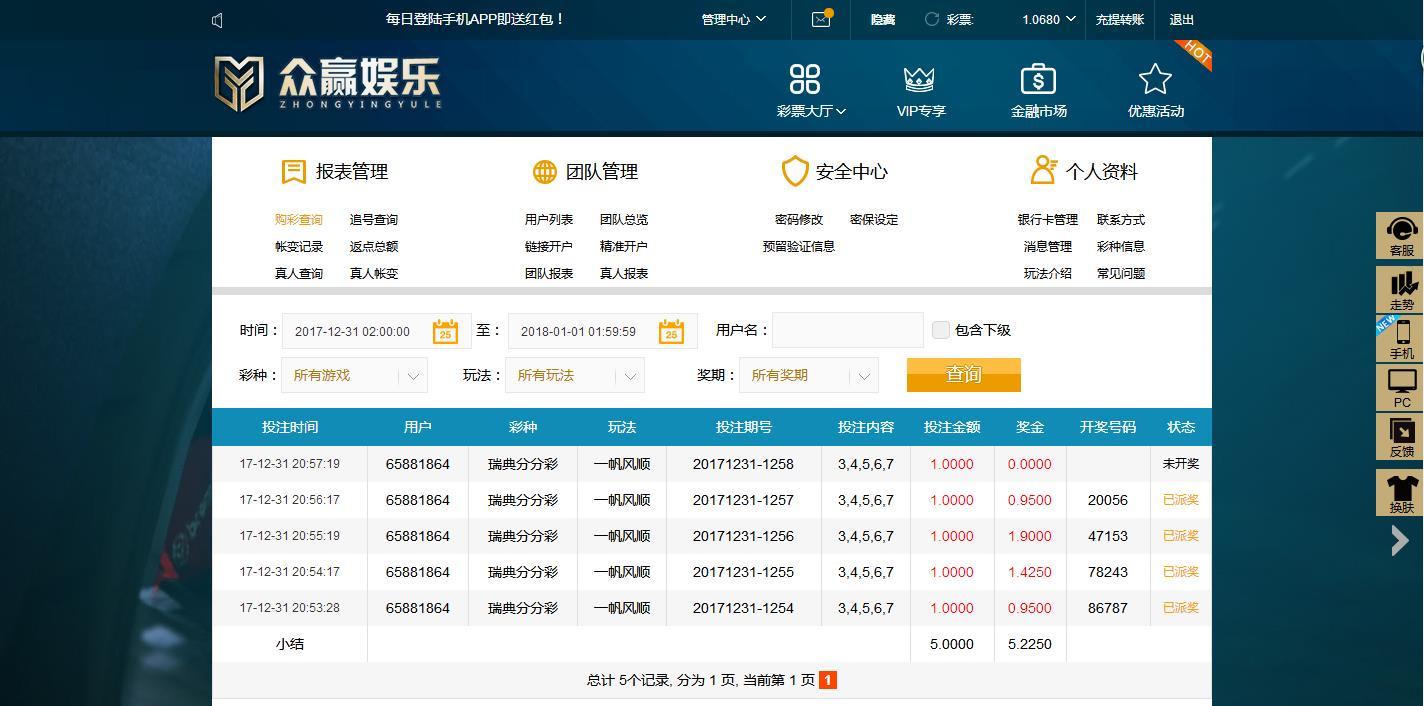This screenshot has height=706, width=1424.
Task: Toggle the 包含下级 checkbox
Action: point(941,330)
